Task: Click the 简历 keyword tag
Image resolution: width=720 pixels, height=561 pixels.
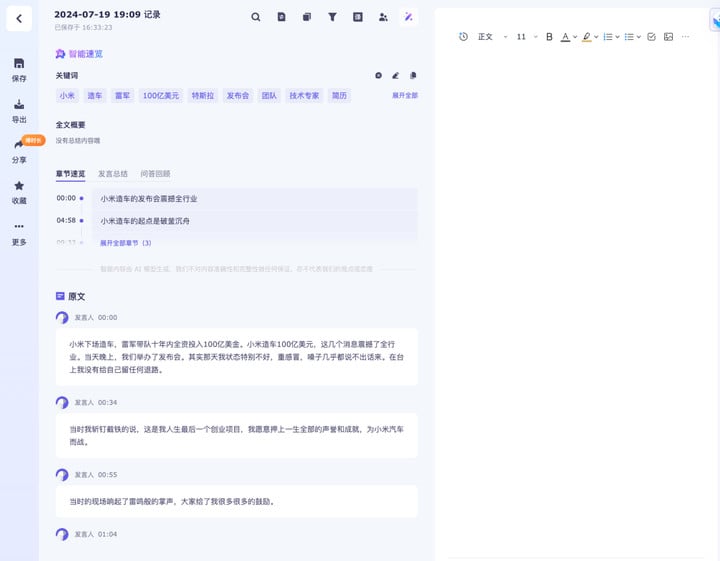Action: pos(339,95)
